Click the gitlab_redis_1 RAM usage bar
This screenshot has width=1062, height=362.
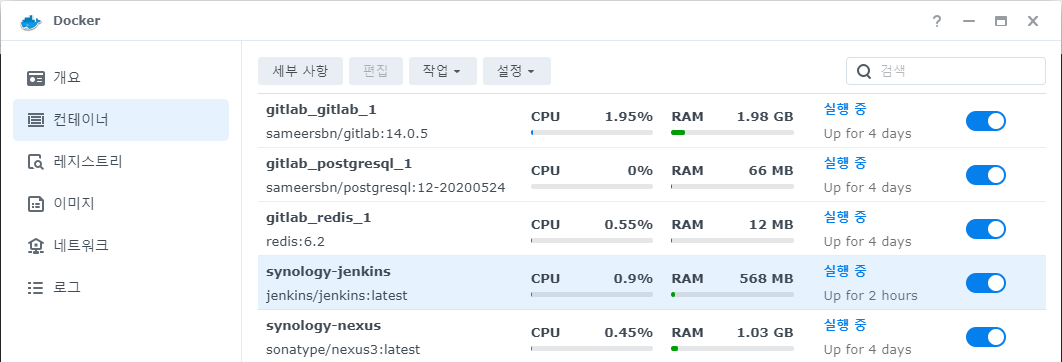coord(732,240)
